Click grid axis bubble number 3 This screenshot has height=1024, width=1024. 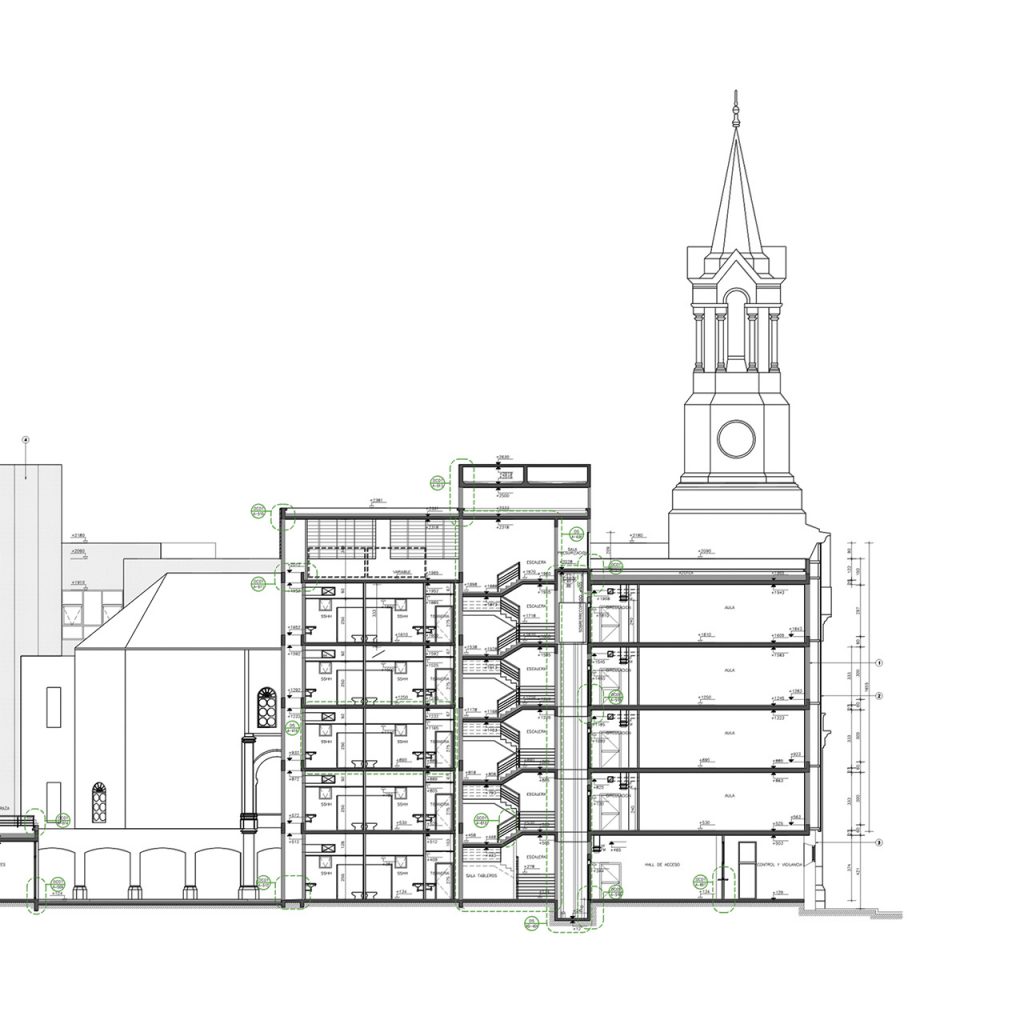(878, 843)
